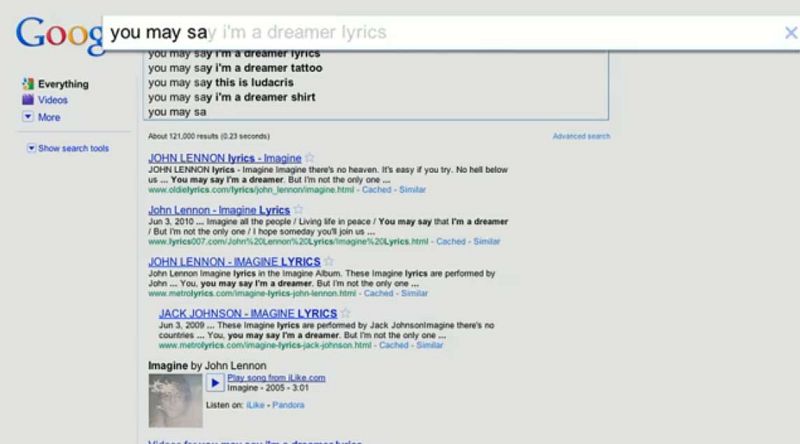Click Cached link under the oldielyrics result
The width and height of the screenshot is (800, 444).
[377, 189]
